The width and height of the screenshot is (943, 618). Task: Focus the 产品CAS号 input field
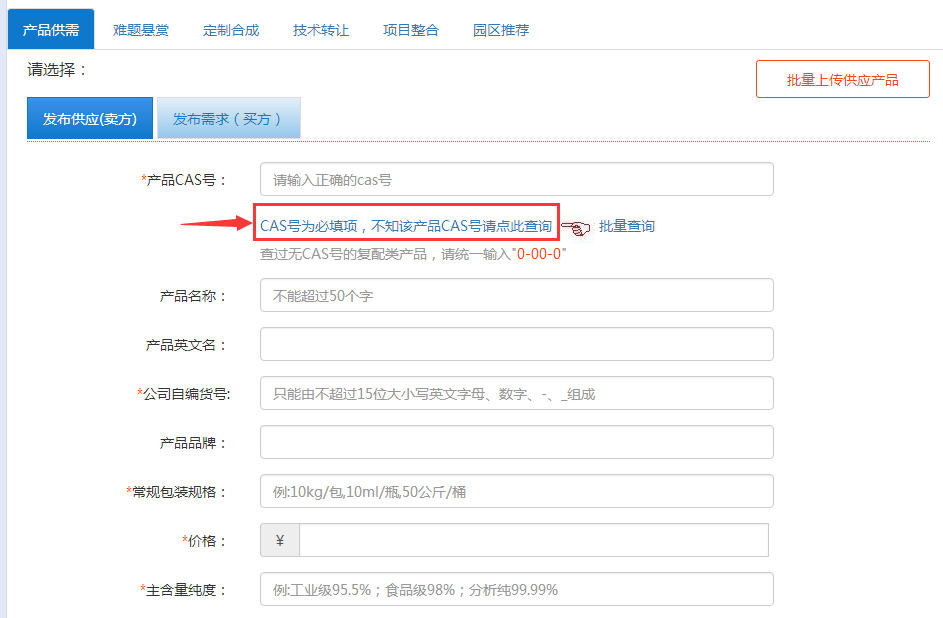(x=516, y=180)
